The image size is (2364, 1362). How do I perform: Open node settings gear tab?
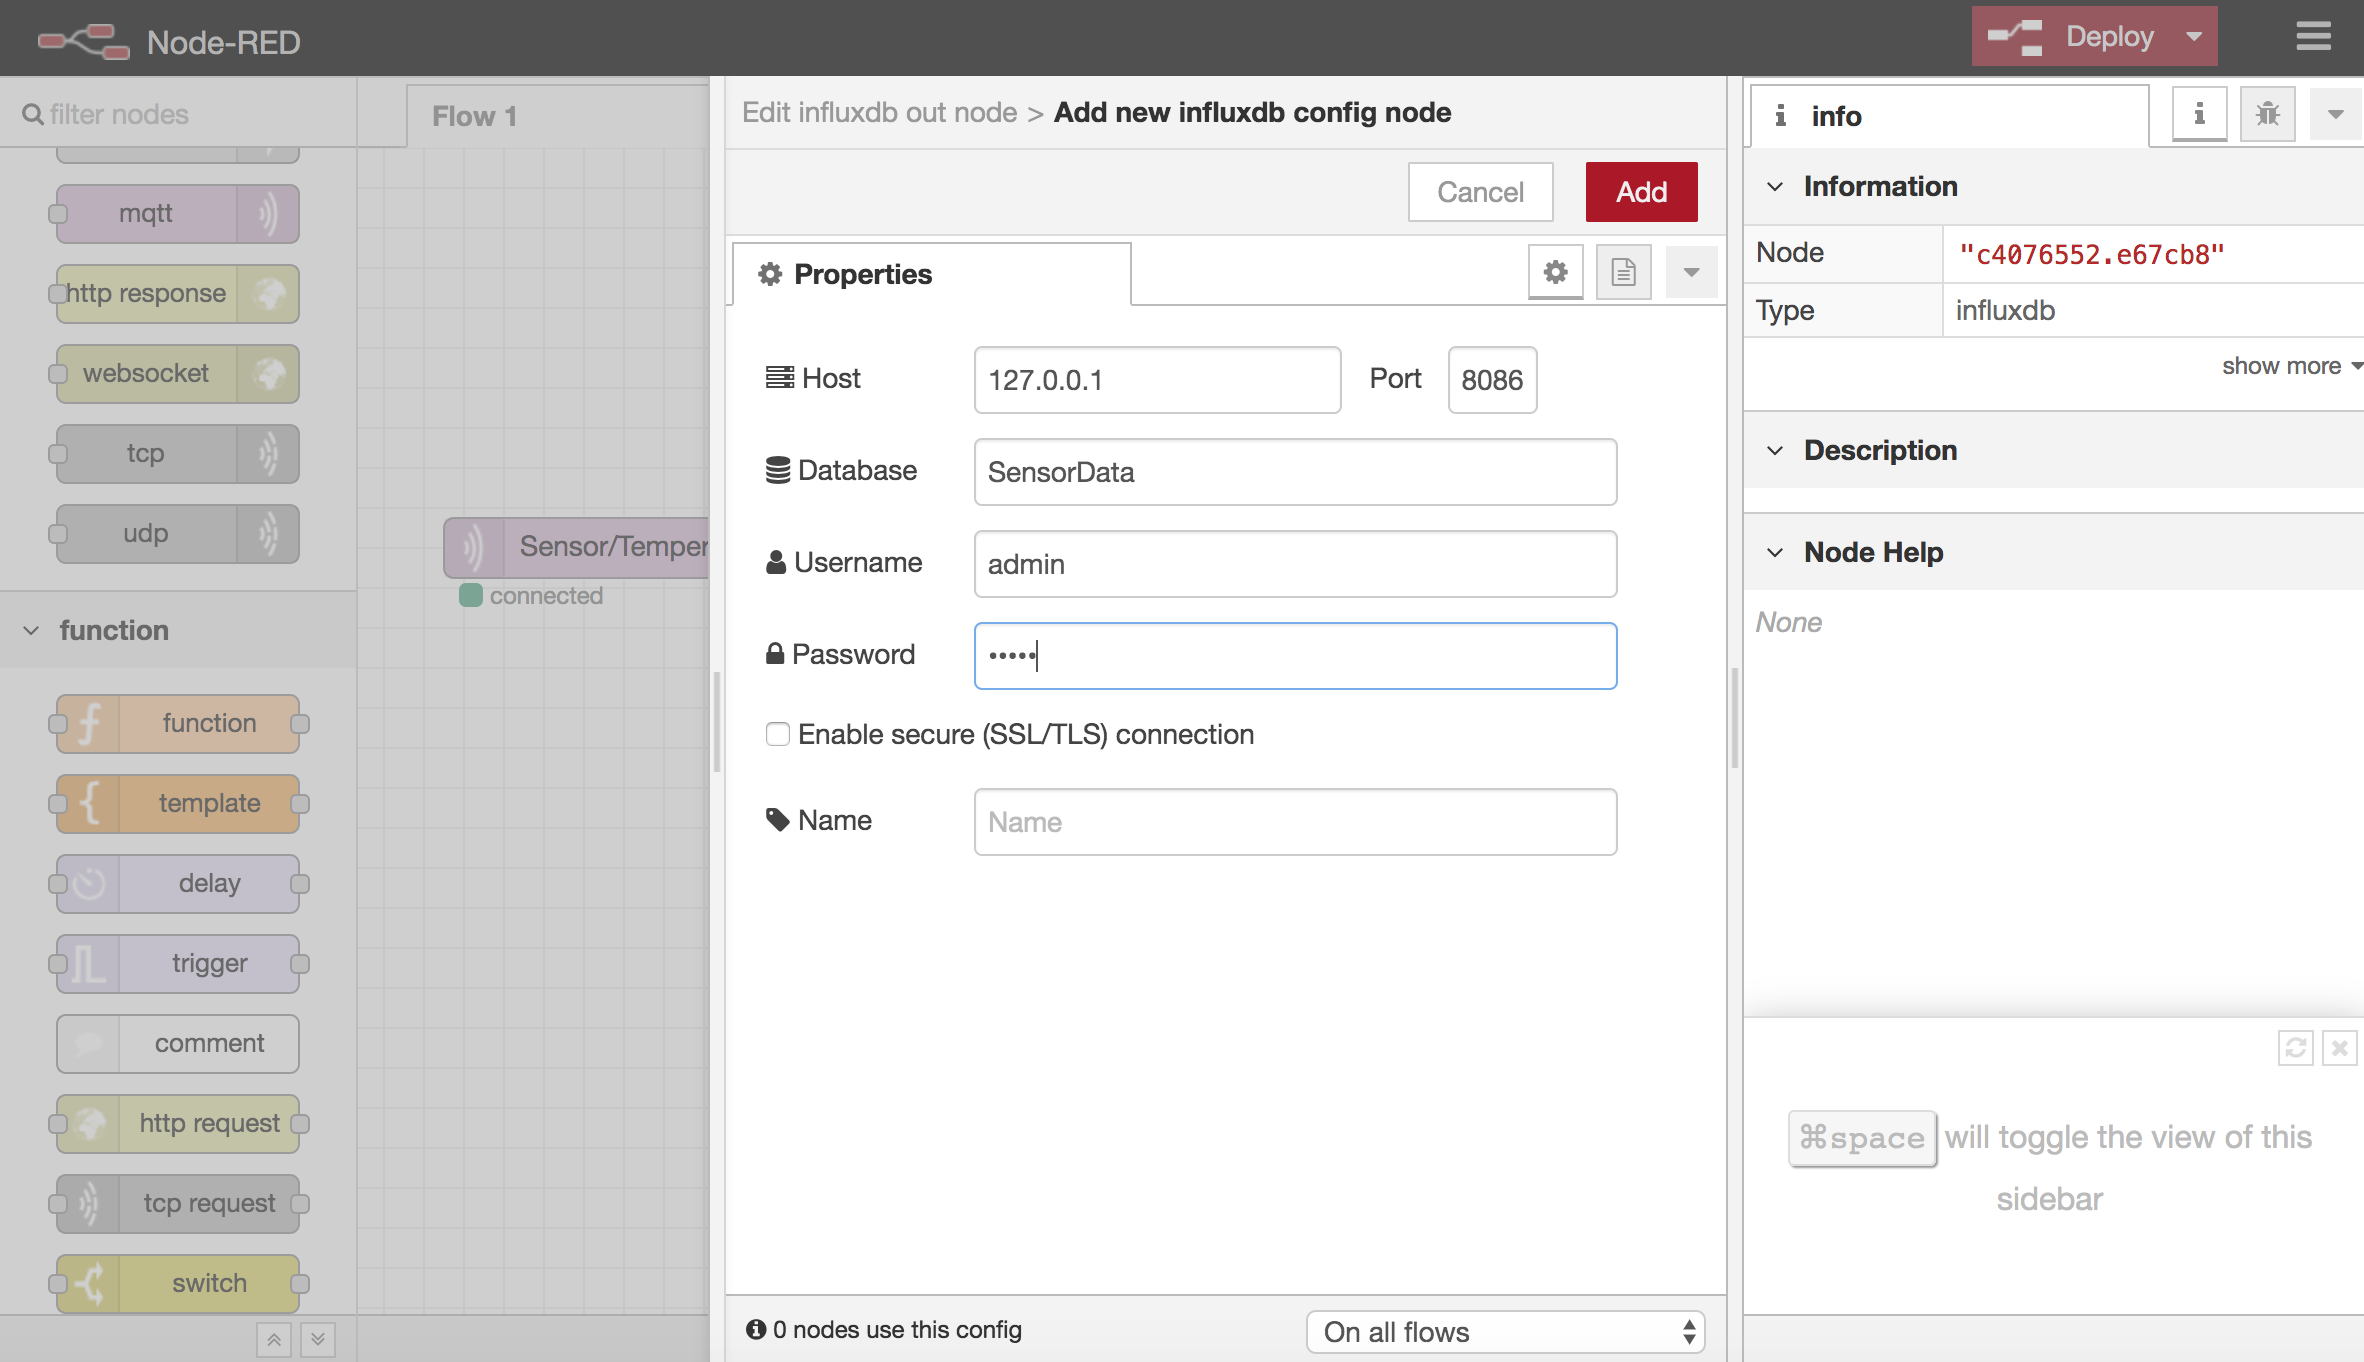click(1555, 272)
